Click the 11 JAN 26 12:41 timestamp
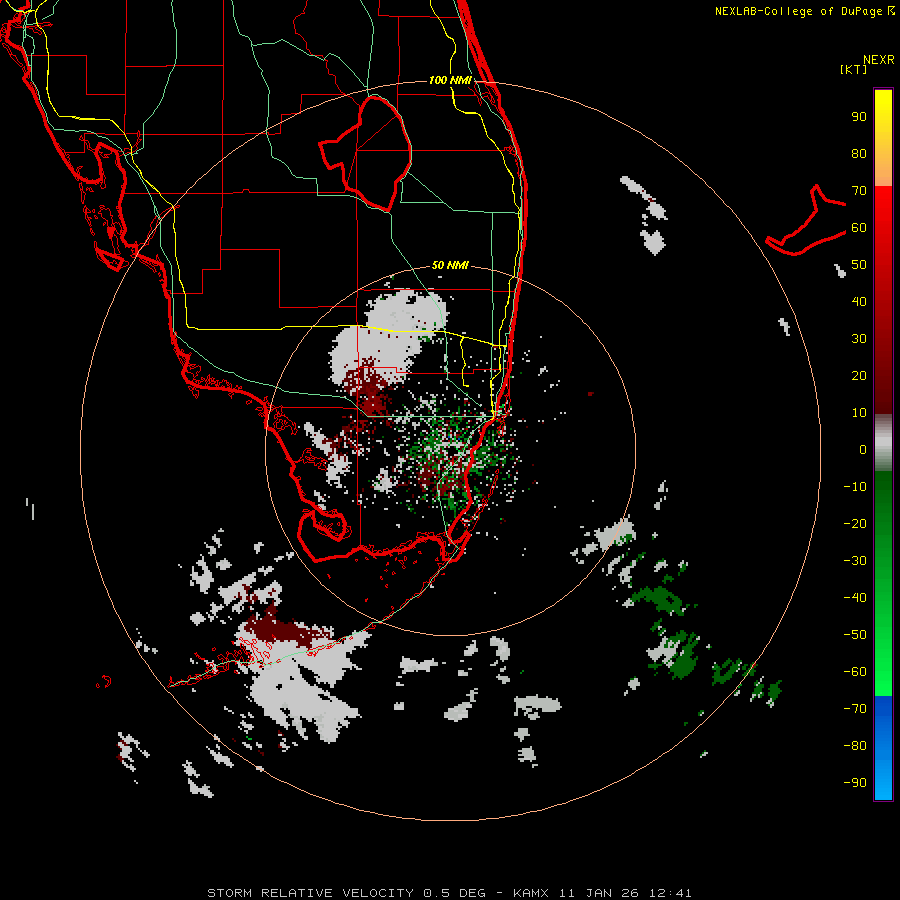Image resolution: width=900 pixels, height=900 pixels. pyautogui.click(x=625, y=893)
